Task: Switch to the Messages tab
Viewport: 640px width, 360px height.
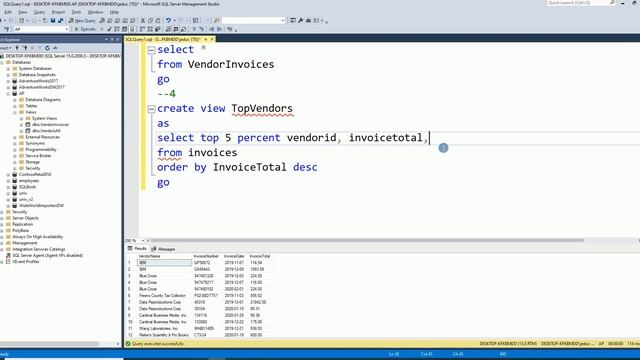Action: [163, 249]
